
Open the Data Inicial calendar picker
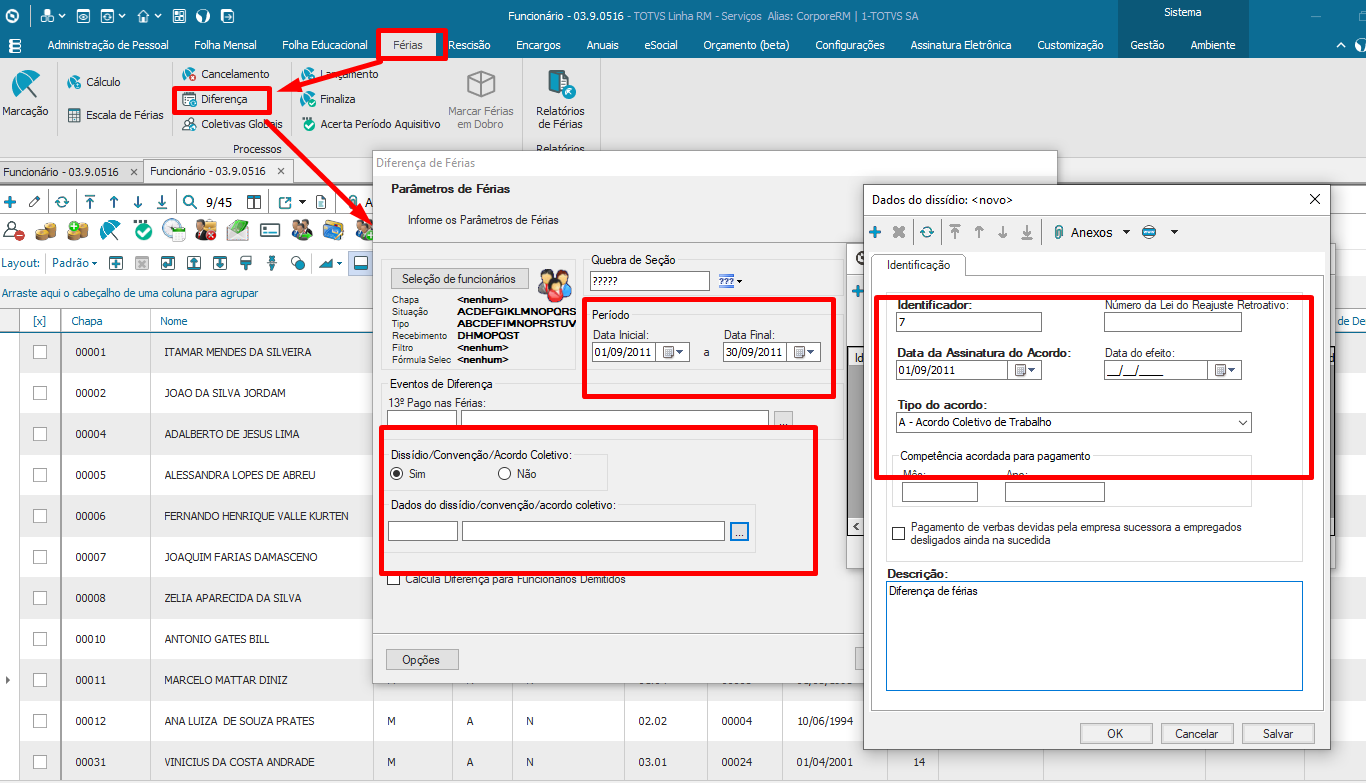[x=671, y=352]
